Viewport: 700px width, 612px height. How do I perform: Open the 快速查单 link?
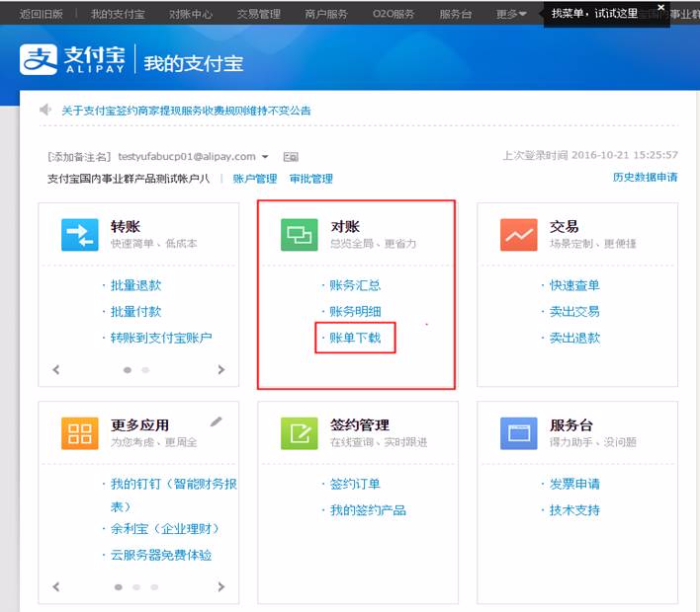click(575, 285)
